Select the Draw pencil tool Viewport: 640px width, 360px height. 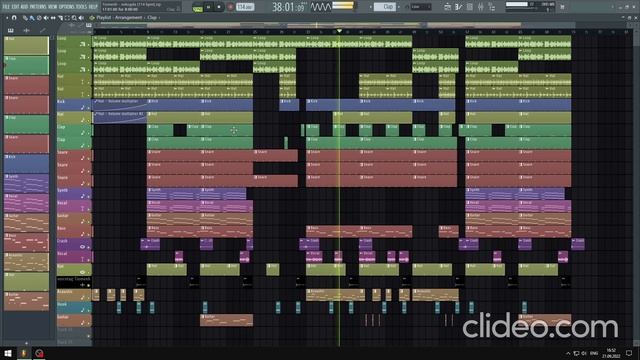25,18
